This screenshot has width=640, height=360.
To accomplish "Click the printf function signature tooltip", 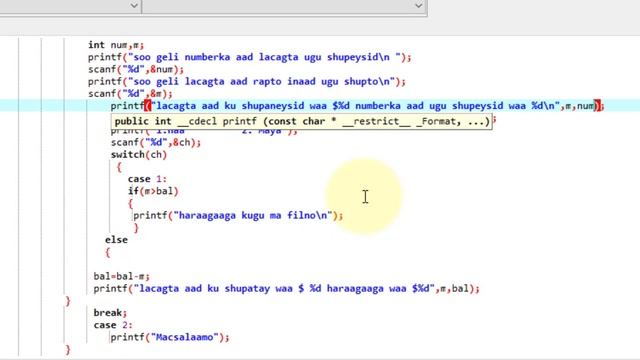I will [302, 121].
